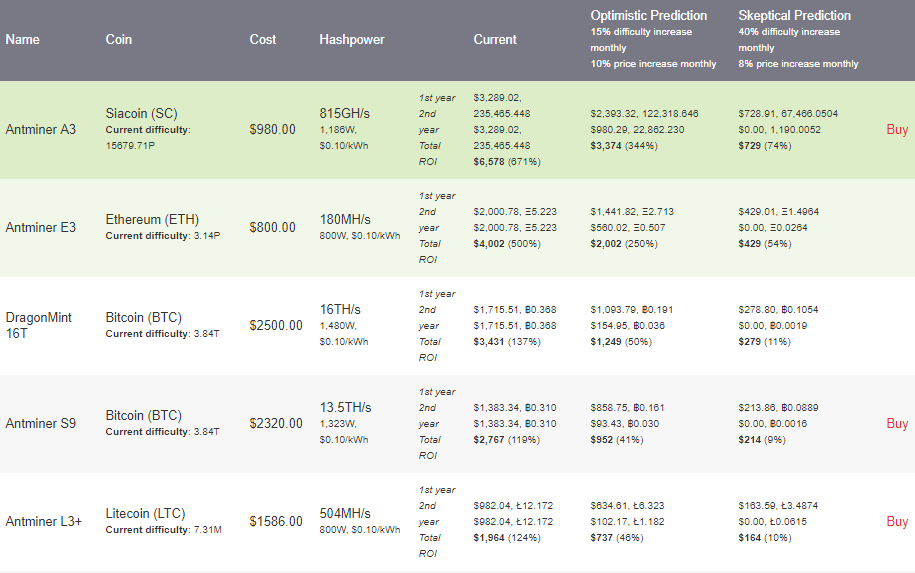Click the Buy link for Antminer L3+
Screen dimensions: 915x573
[896, 522]
